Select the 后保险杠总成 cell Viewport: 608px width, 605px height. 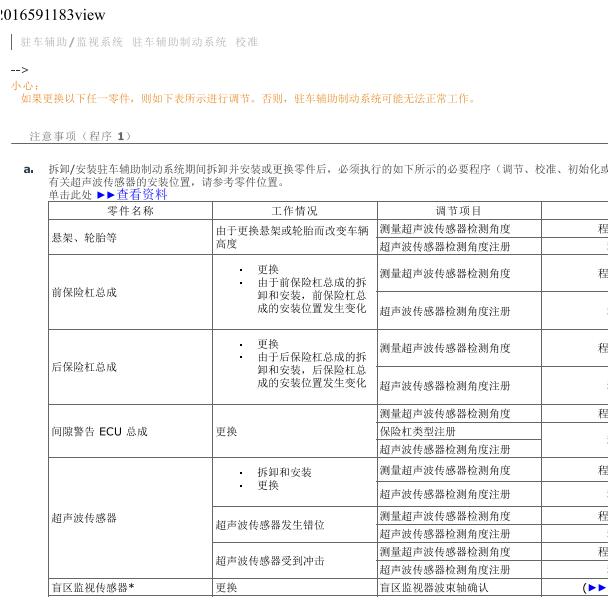click(130, 367)
